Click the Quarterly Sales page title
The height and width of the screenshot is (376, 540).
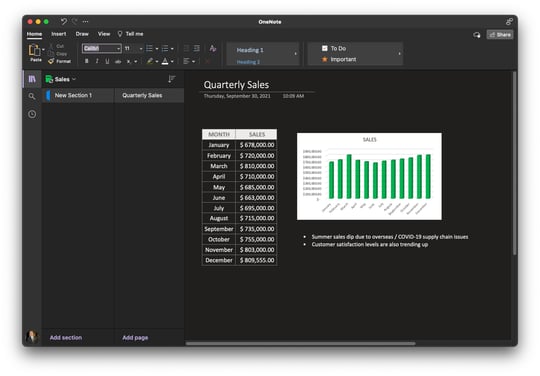click(x=236, y=85)
